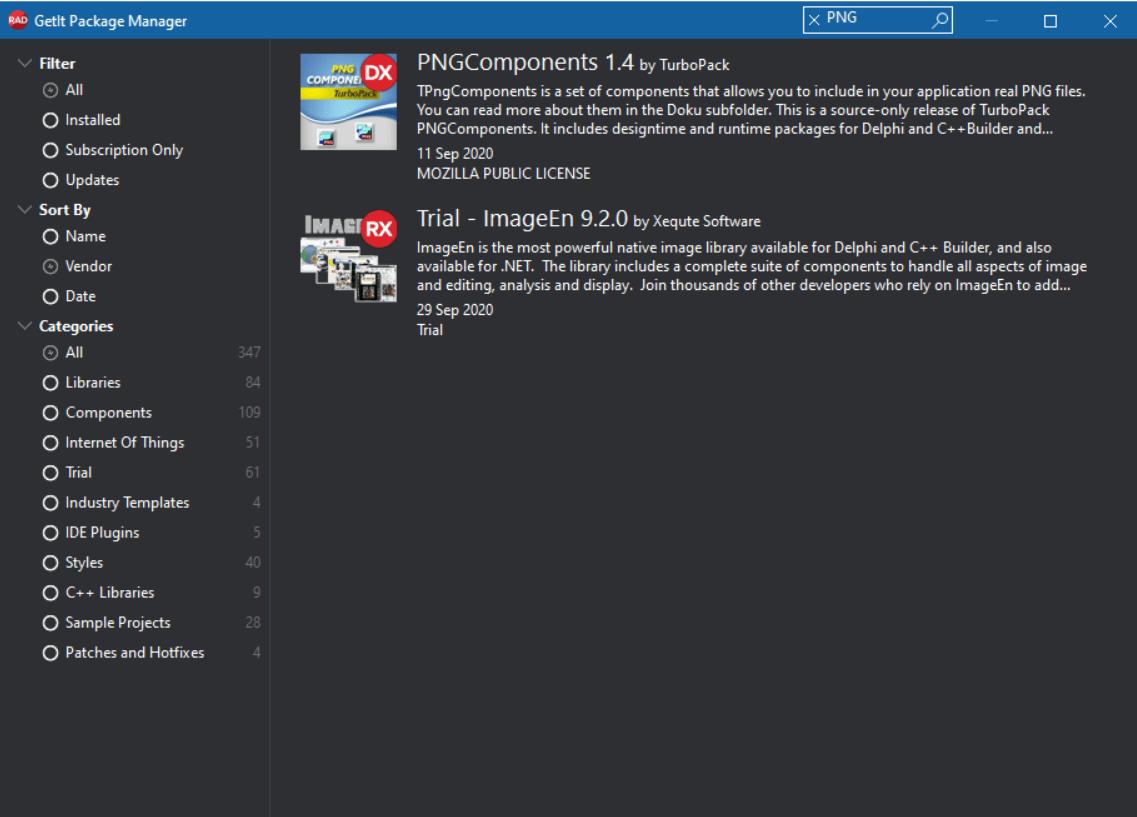Collapse the Filter section
The height and width of the screenshot is (817, 1137).
tap(25, 63)
